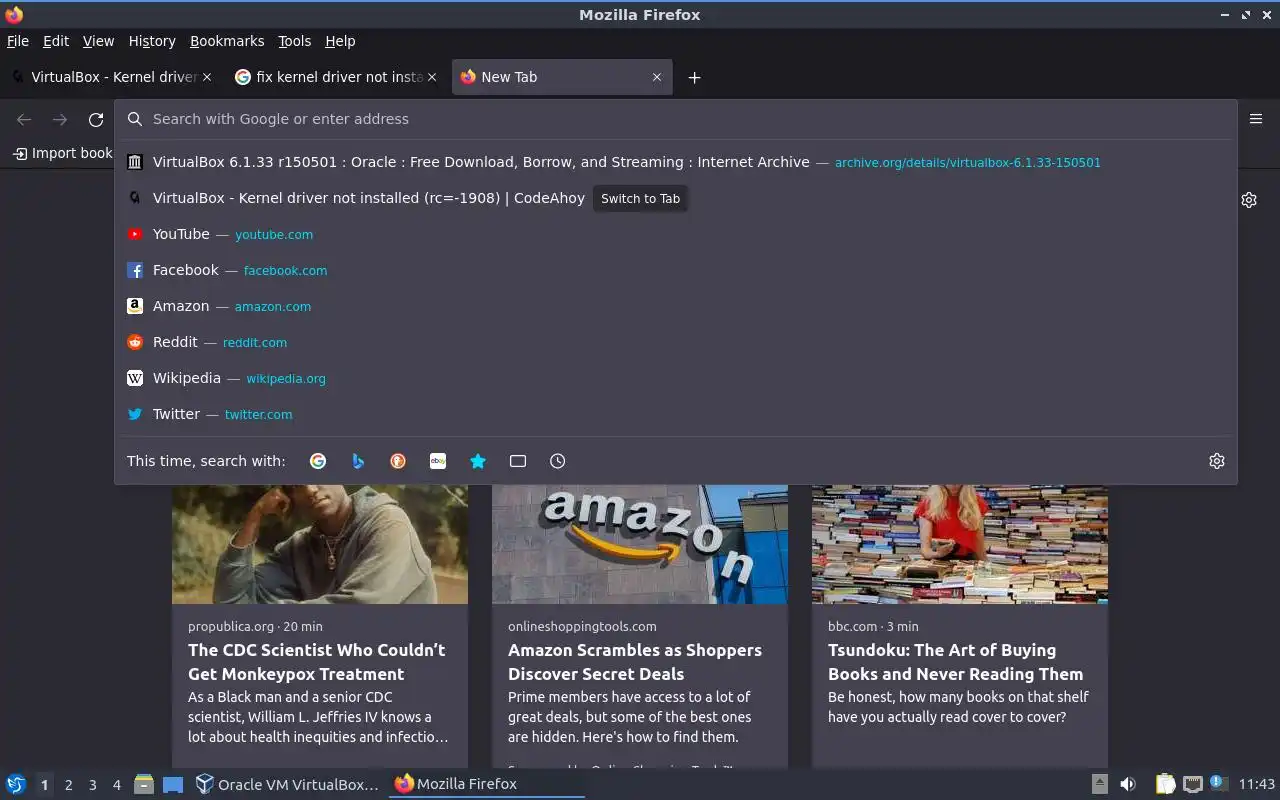This screenshot has width=1280, height=800.
Task: Open headline Amazon Scrambles as Shoppers Discover Secret Deals
Action: coord(635,662)
